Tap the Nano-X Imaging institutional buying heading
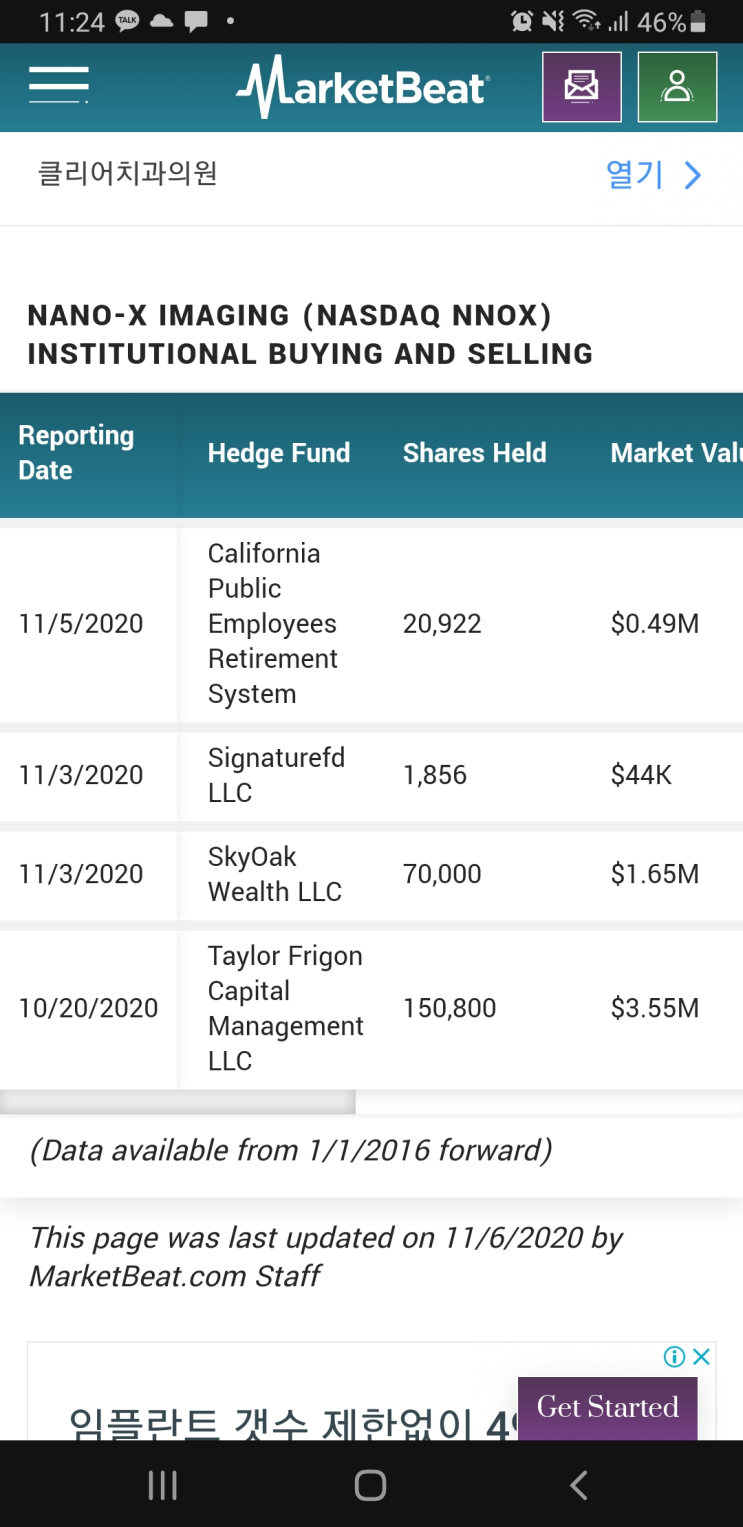This screenshot has height=1527, width=743. [x=310, y=335]
